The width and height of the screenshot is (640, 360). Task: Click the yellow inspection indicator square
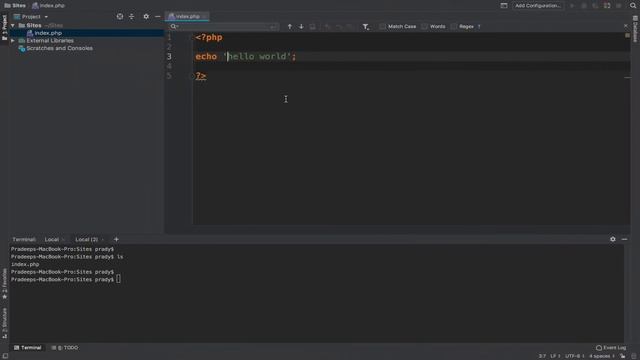tap(627, 36)
